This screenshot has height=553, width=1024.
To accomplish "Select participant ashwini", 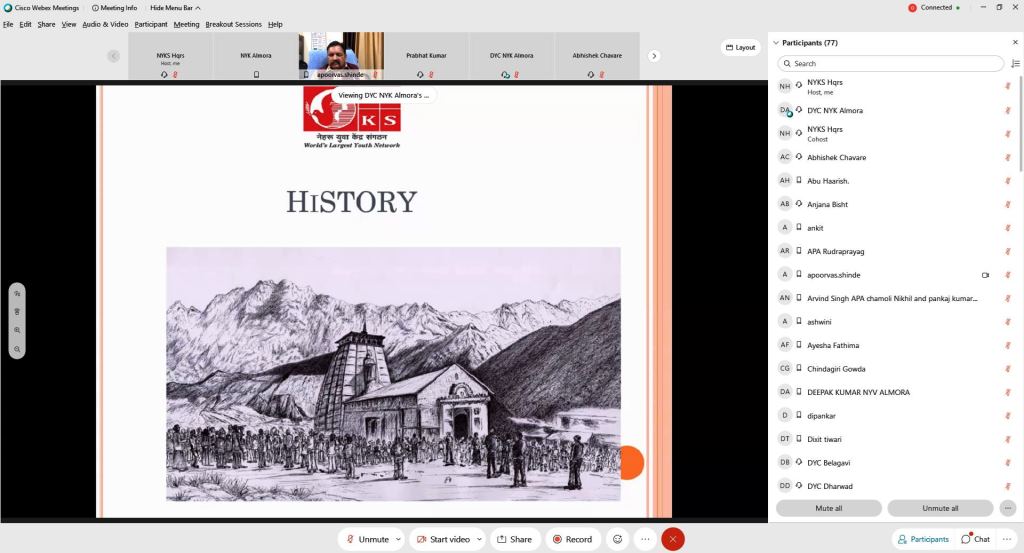I will pos(893,322).
